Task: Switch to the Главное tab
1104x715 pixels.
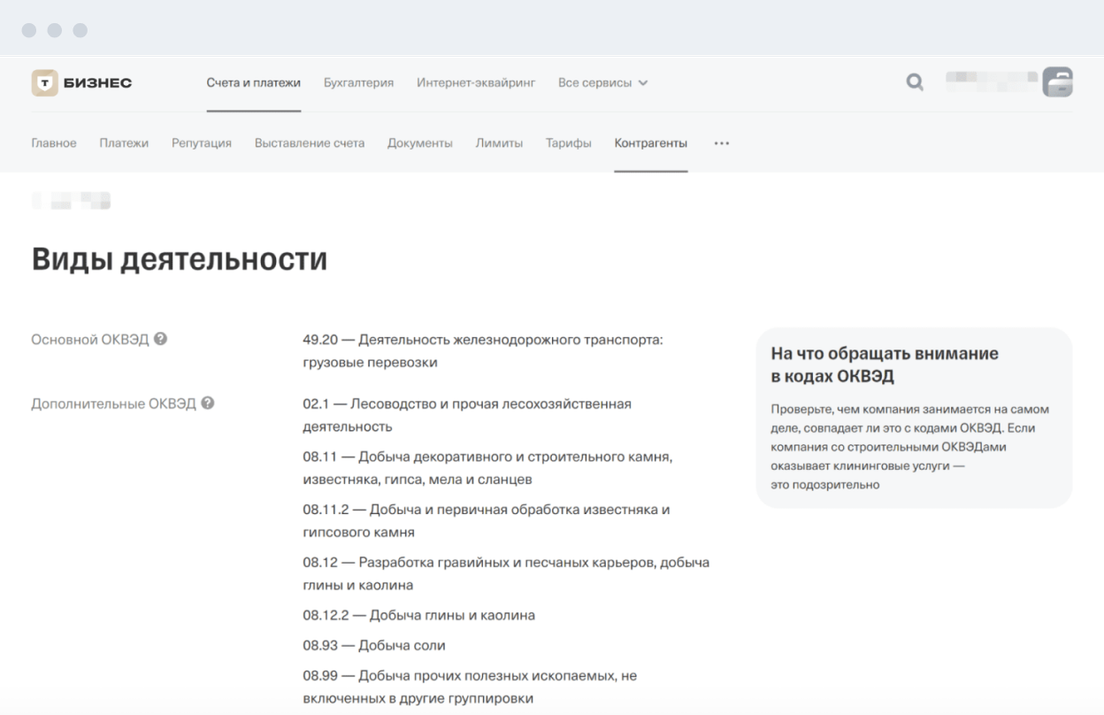Action: point(53,143)
